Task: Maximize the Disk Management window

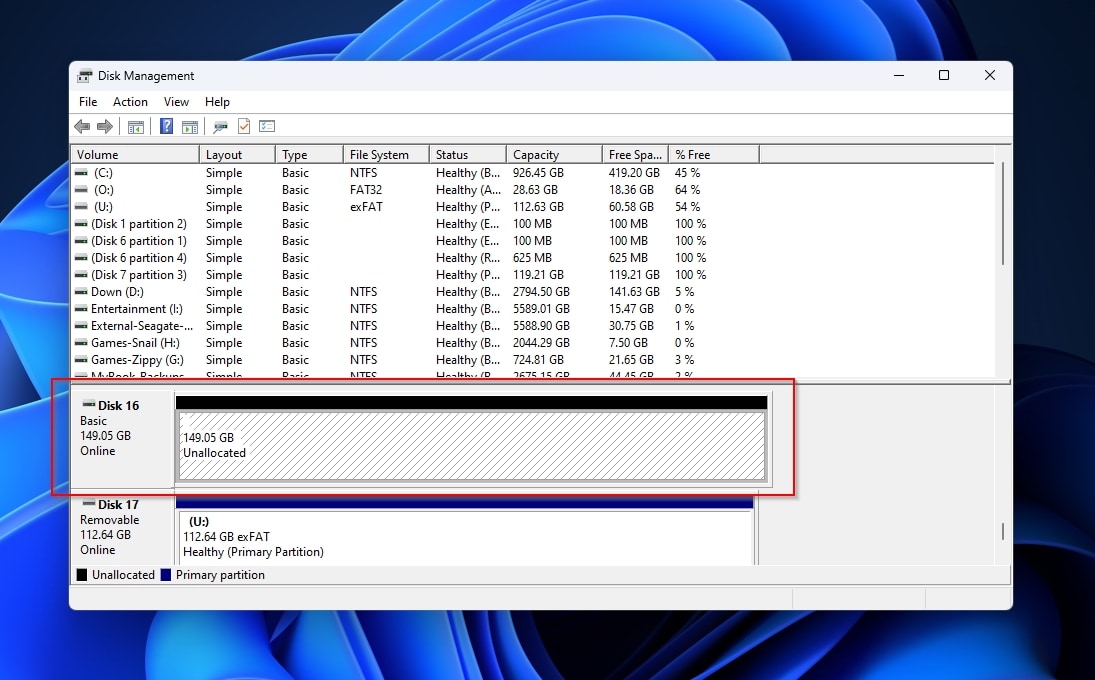Action: pyautogui.click(x=944, y=75)
